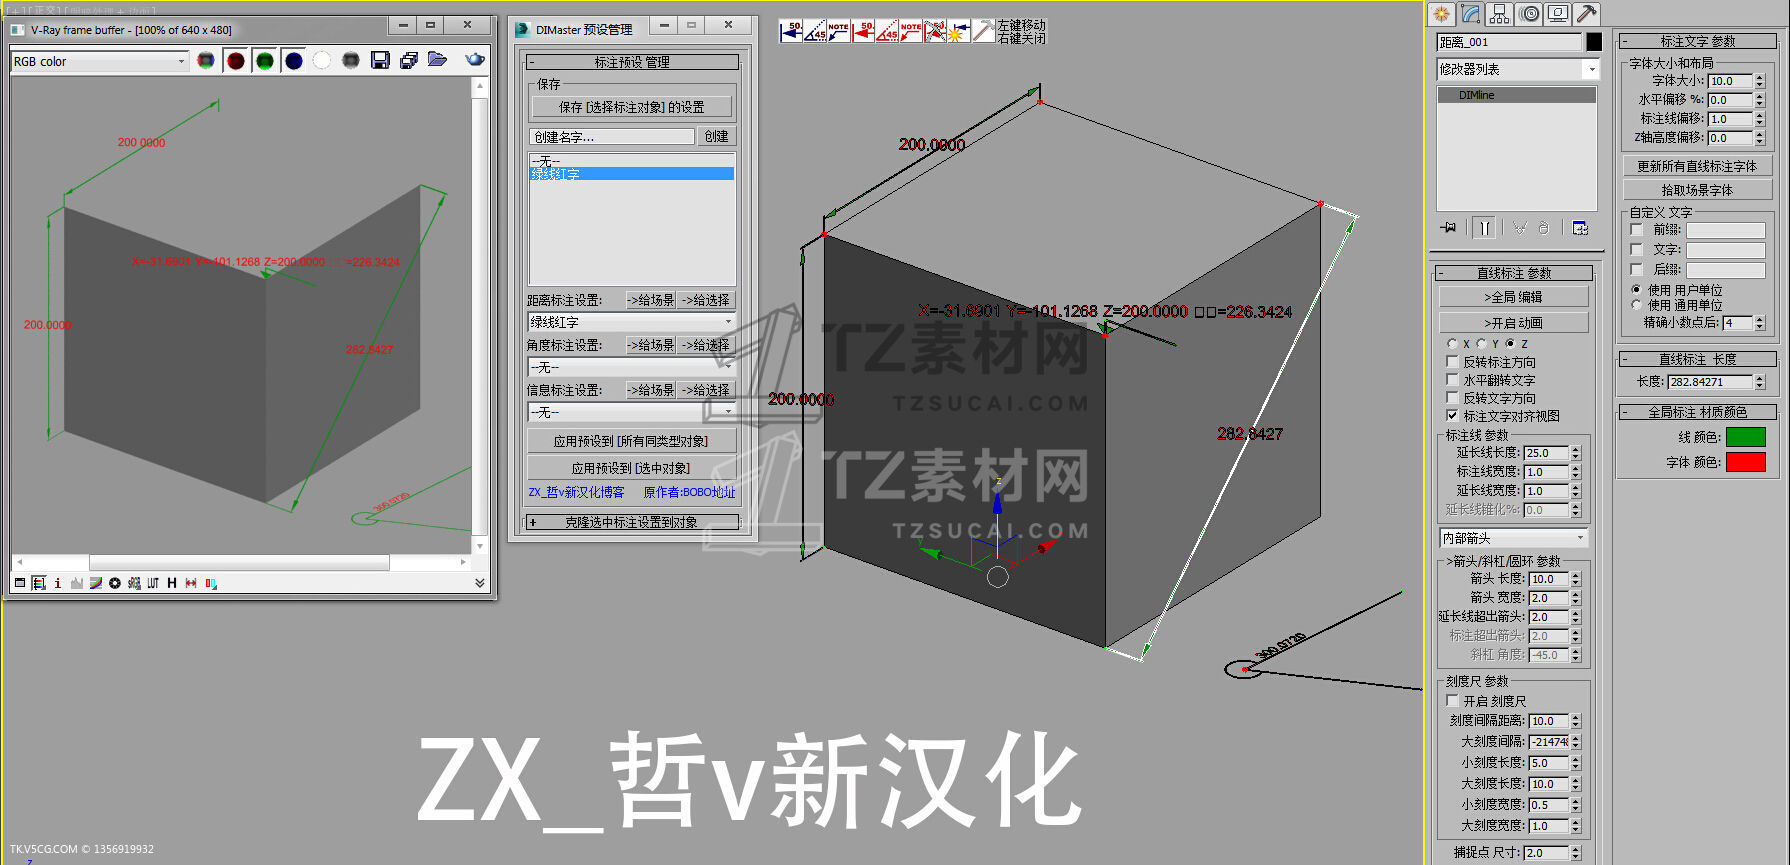Enable the 反转标注方向 checkbox
The width and height of the screenshot is (1790, 865).
(1452, 362)
